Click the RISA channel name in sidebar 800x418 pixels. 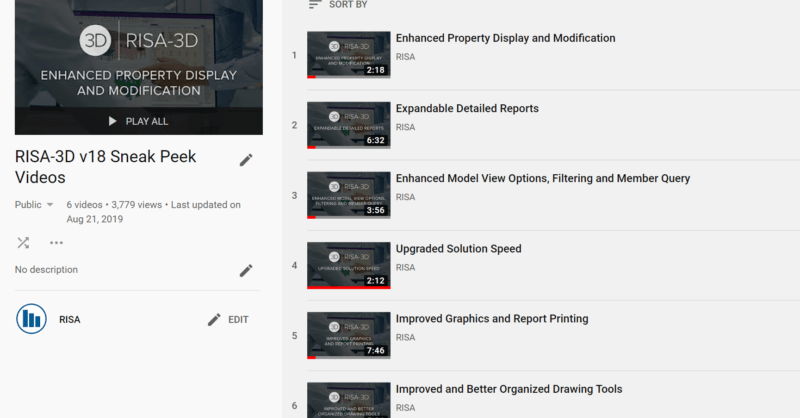click(70, 320)
